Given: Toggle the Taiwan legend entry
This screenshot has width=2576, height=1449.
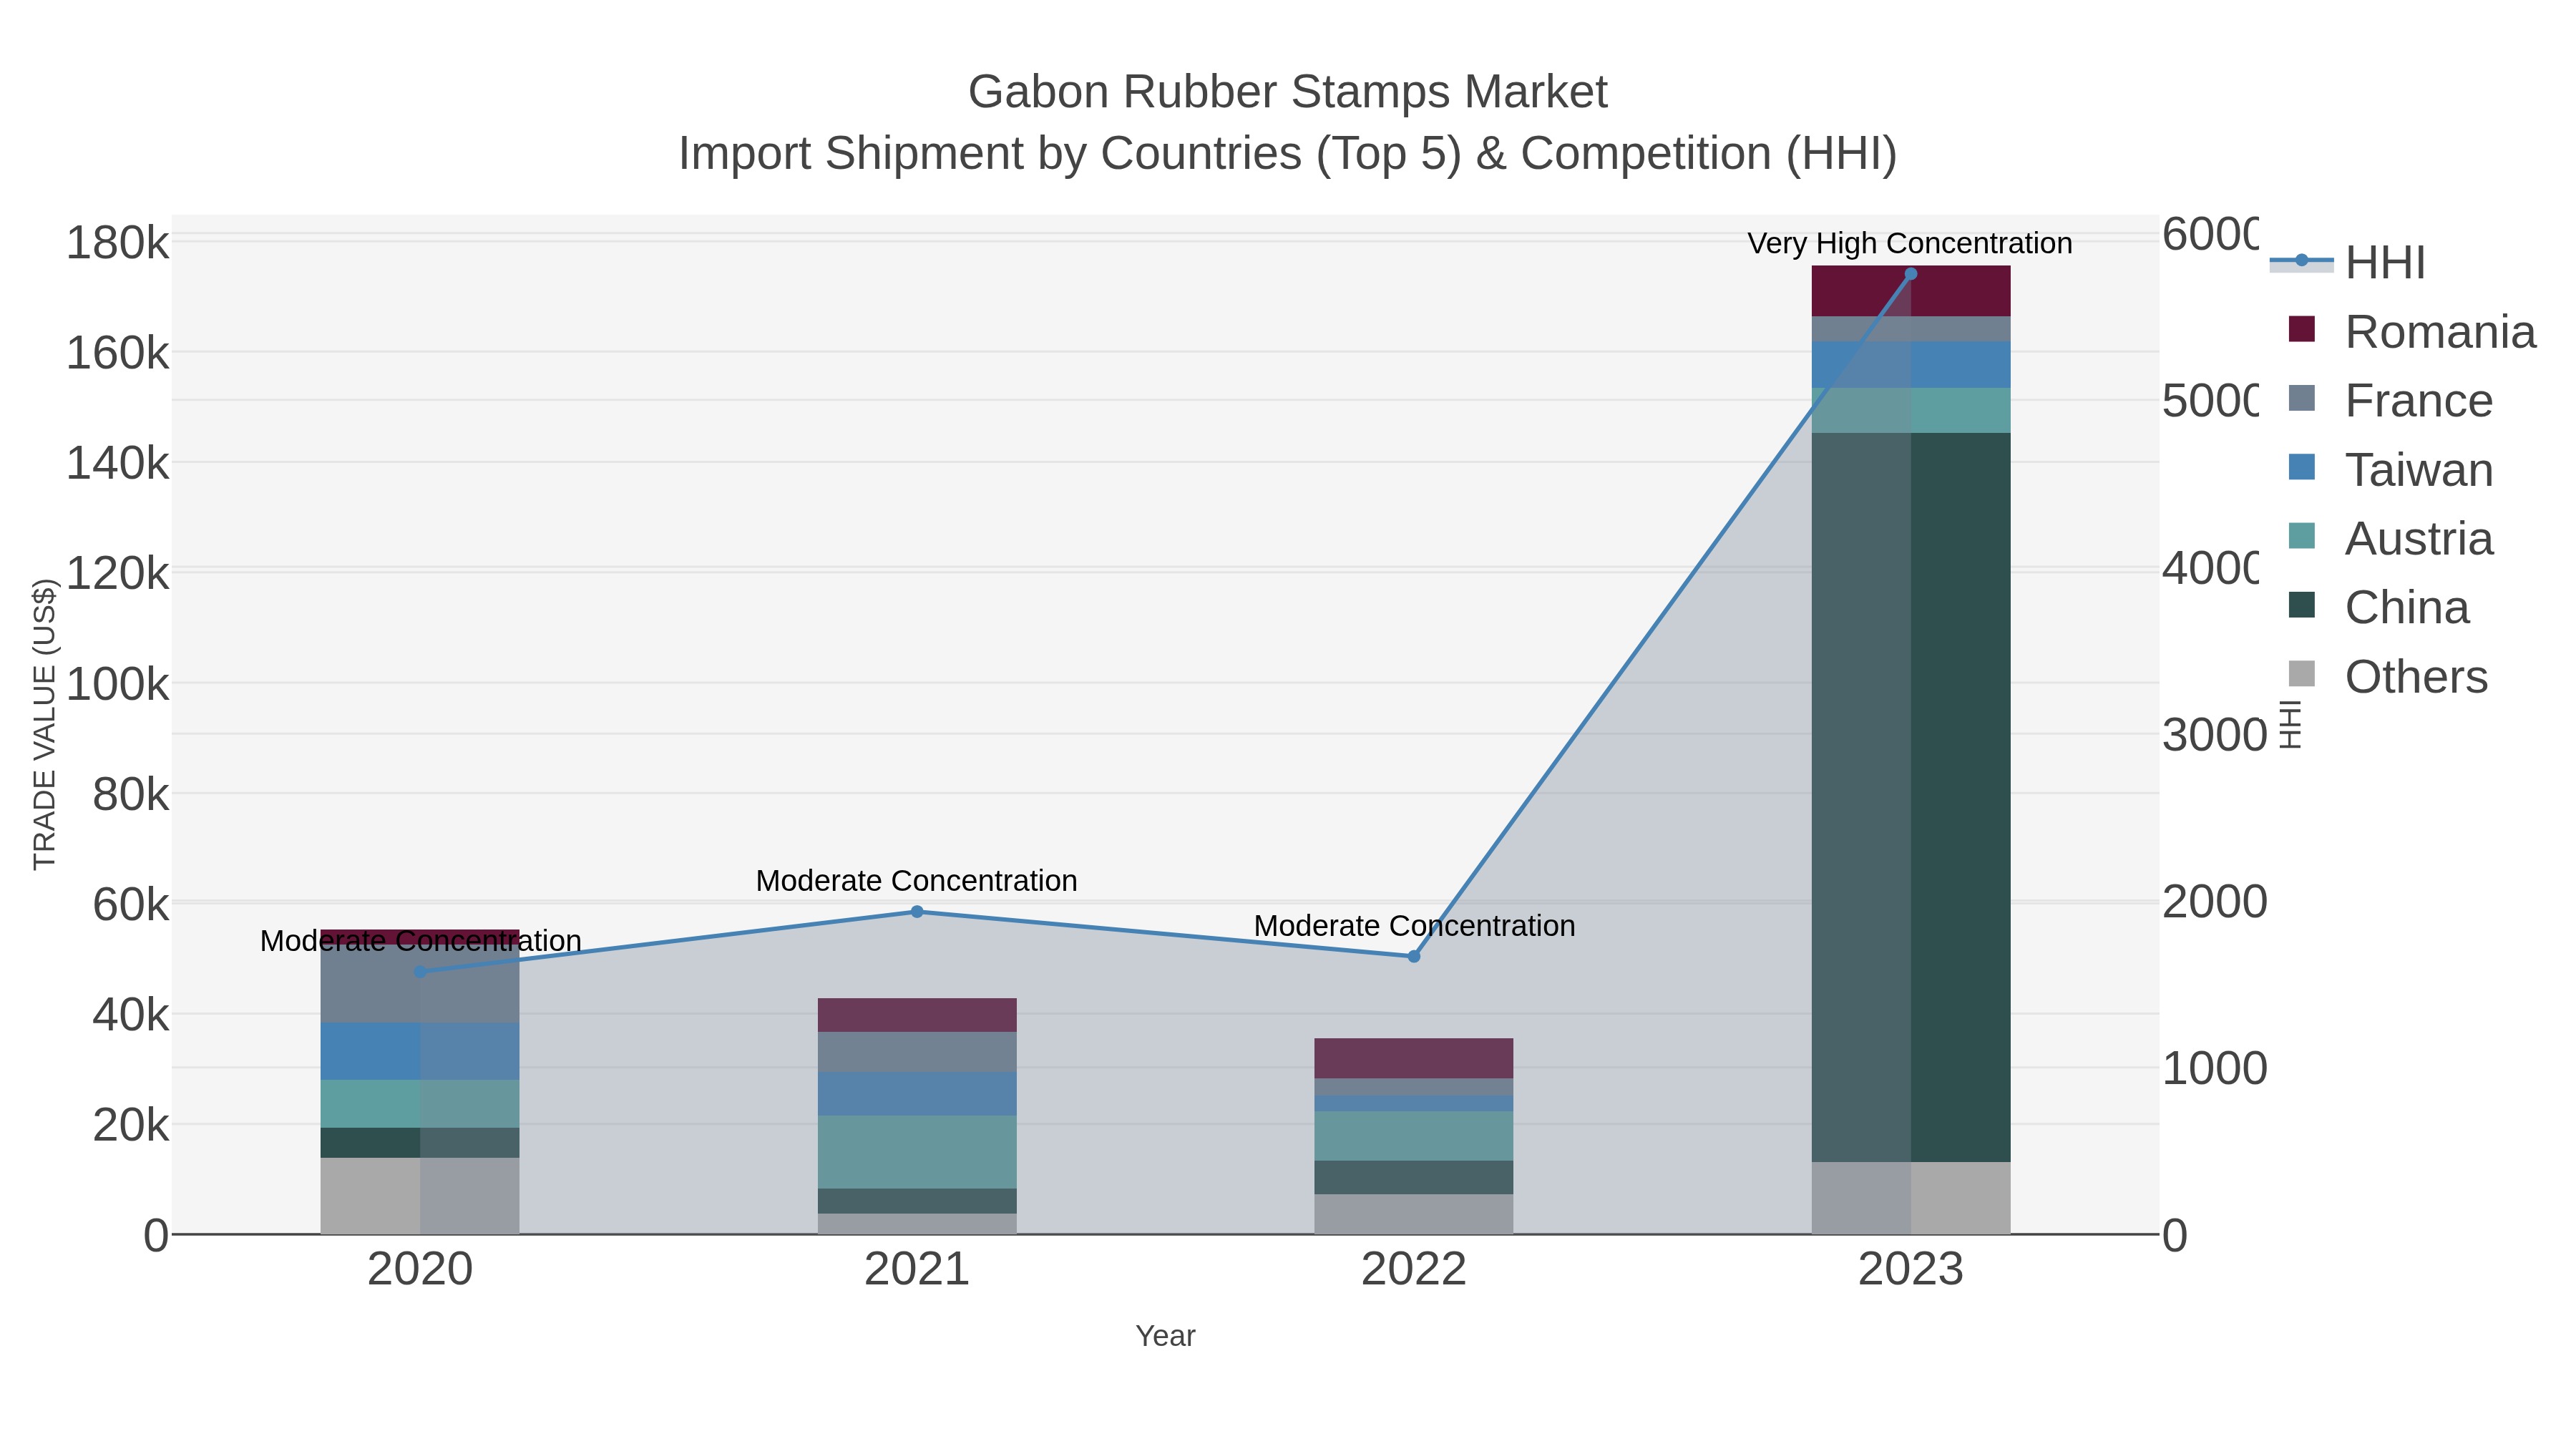Looking at the screenshot, I should [2390, 470].
